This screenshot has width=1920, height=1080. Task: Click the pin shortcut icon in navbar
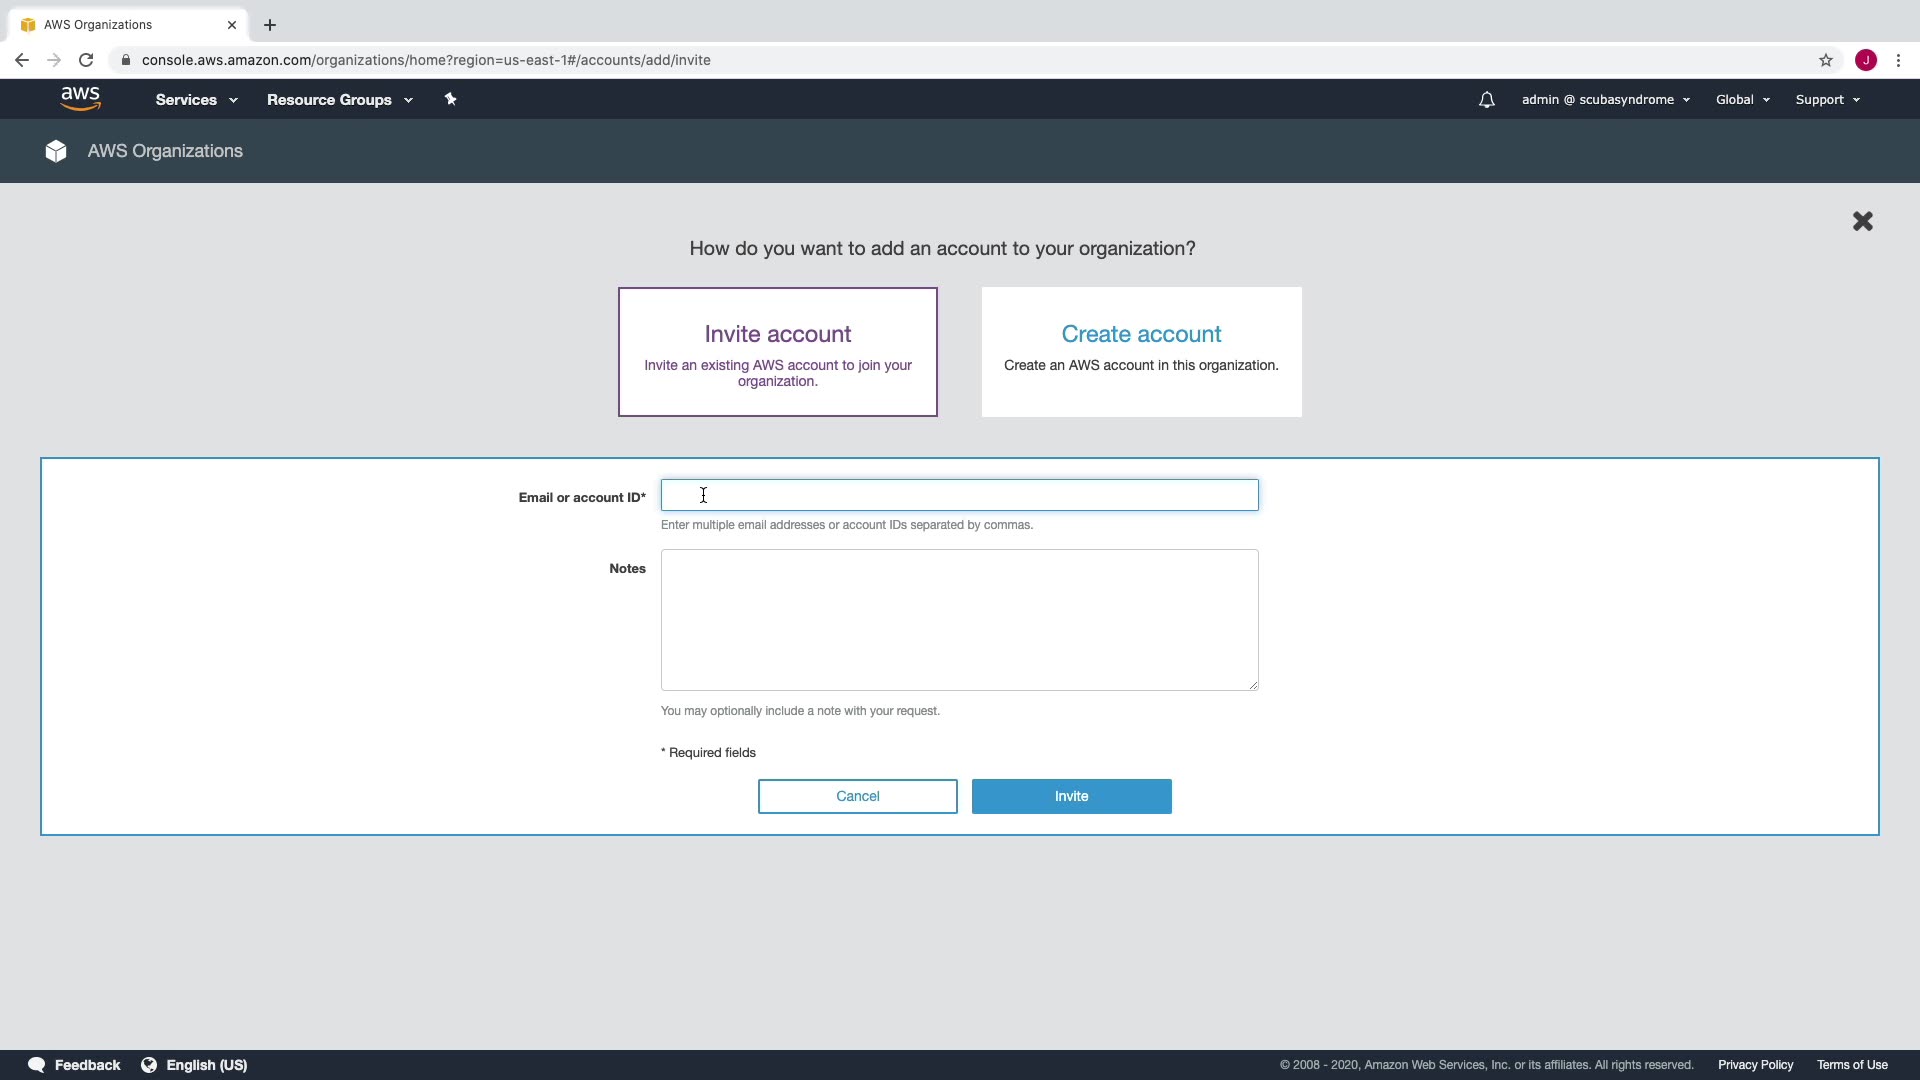(450, 99)
